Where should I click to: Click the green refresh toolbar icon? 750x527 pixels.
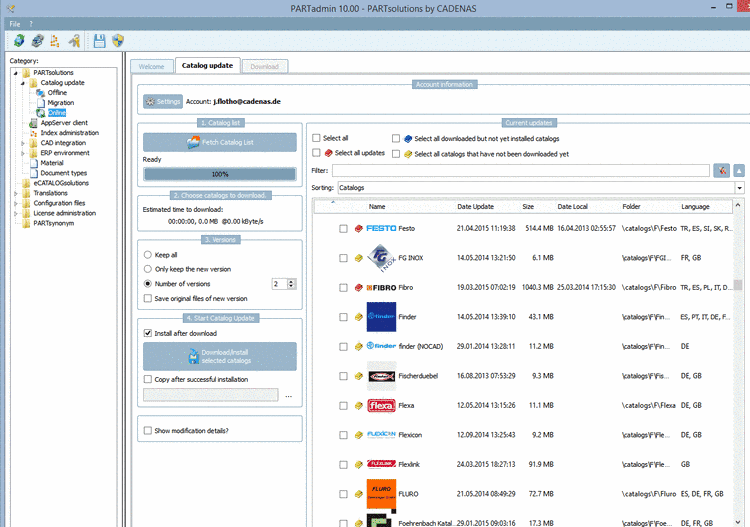19,41
